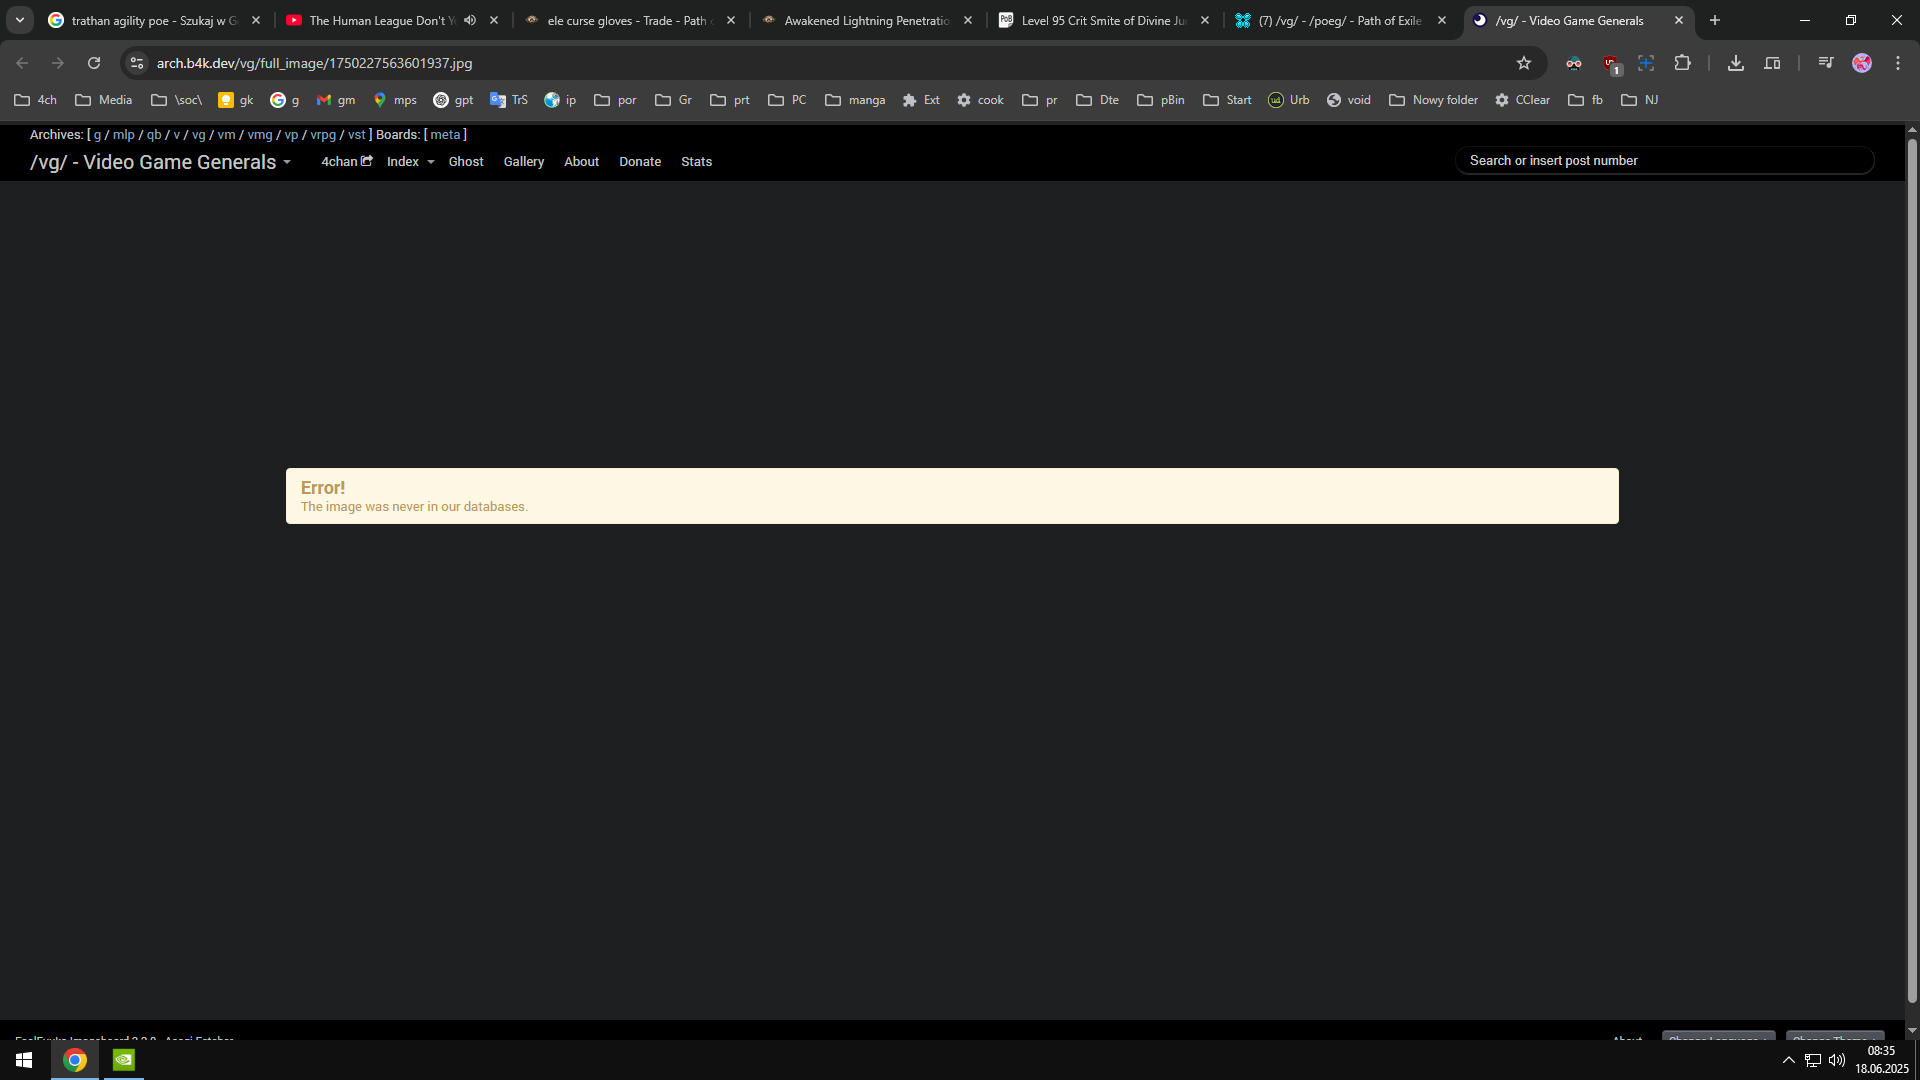Open the CClear bookmark

(1522, 100)
